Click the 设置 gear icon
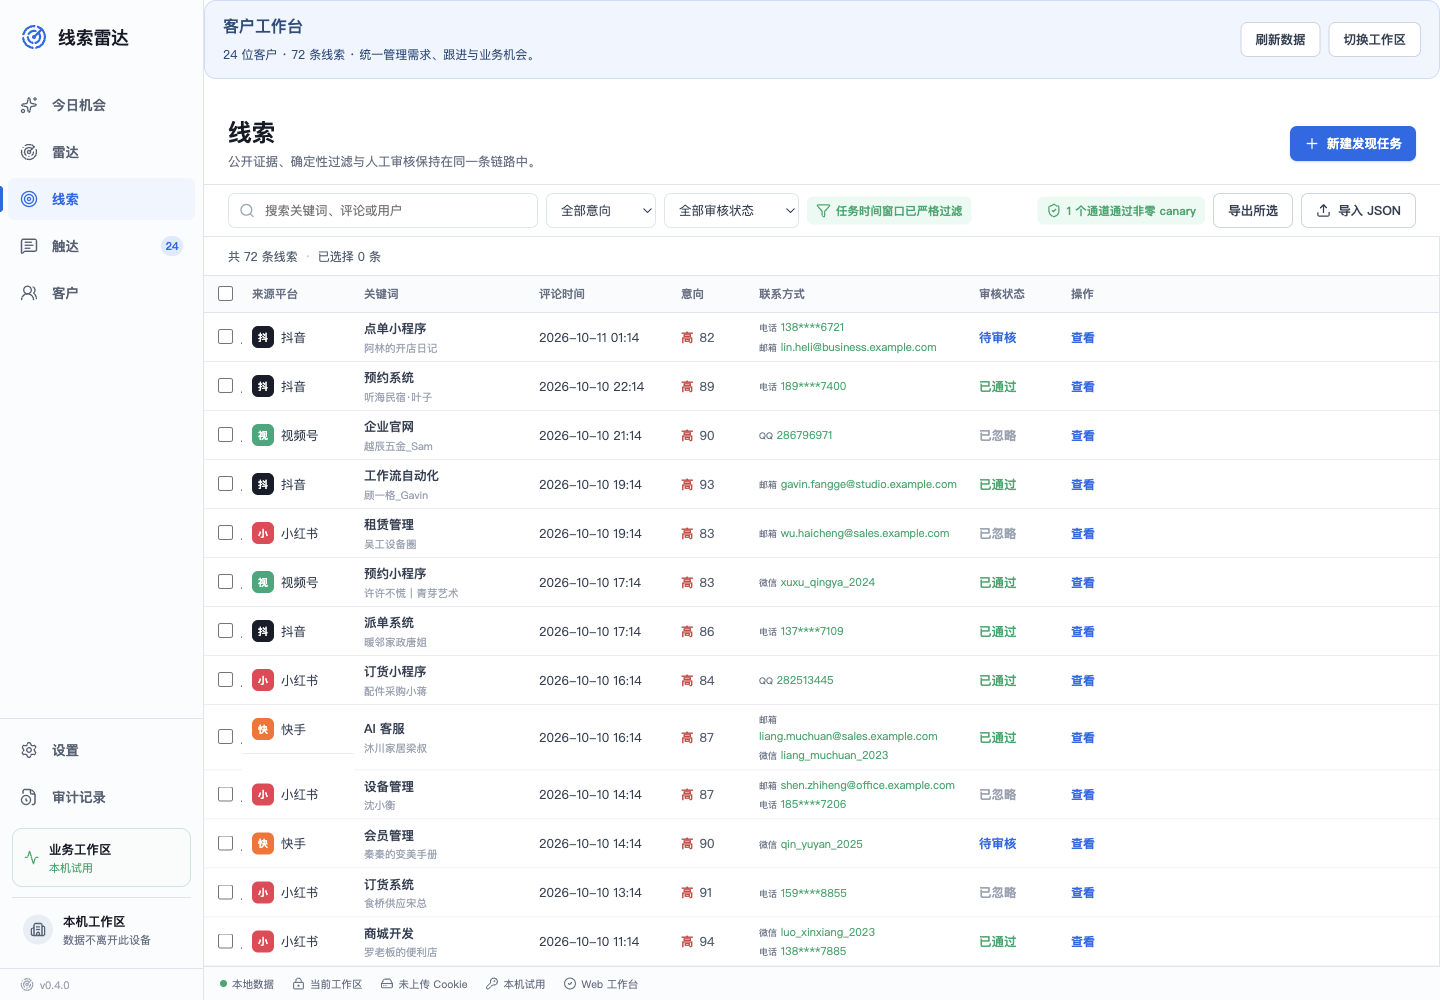This screenshot has height=1000, width=1440. [x=29, y=750]
